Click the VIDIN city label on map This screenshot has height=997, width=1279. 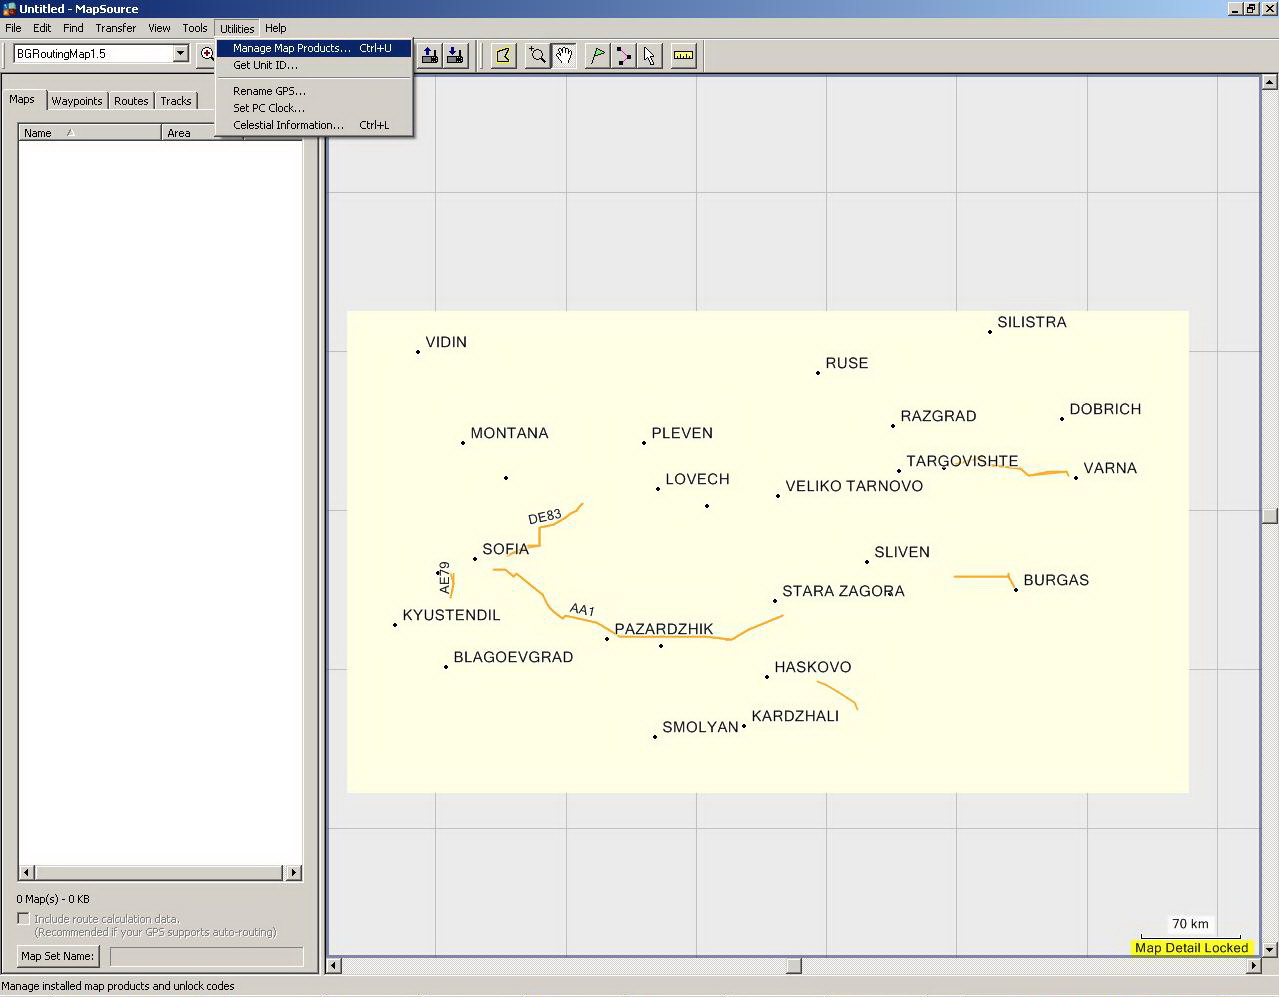(x=446, y=342)
